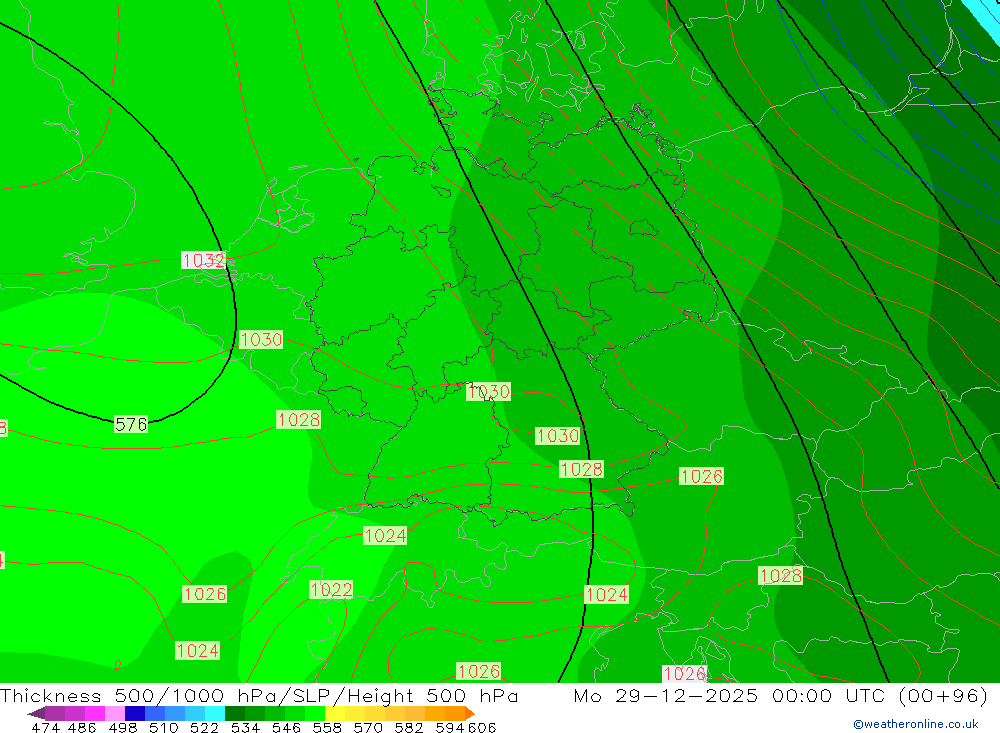Pick the light pink legend swatch
The height and width of the screenshot is (733, 1000).
pyautogui.click(x=115, y=713)
